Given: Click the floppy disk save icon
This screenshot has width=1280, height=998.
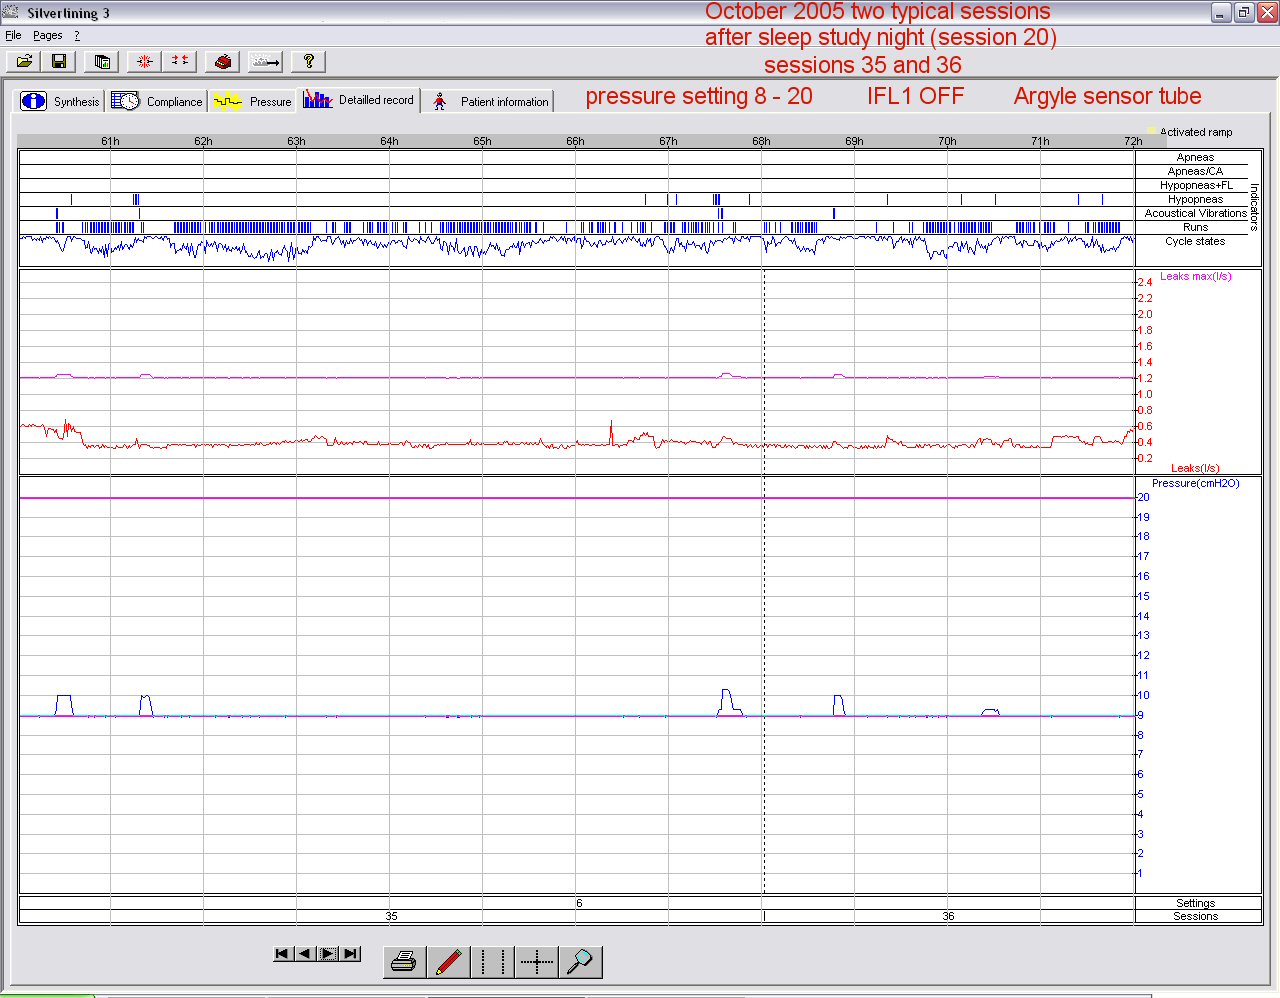Looking at the screenshot, I should pos(59,61).
